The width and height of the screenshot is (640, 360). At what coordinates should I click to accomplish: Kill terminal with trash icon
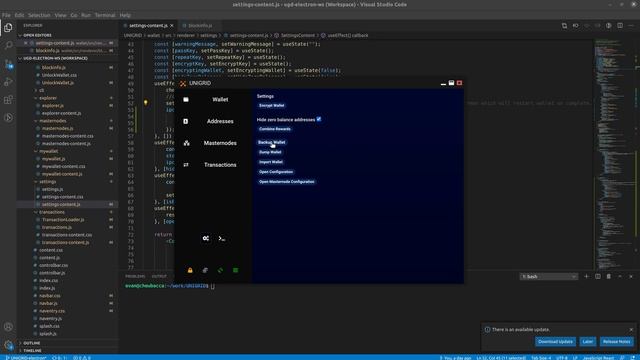(609, 276)
